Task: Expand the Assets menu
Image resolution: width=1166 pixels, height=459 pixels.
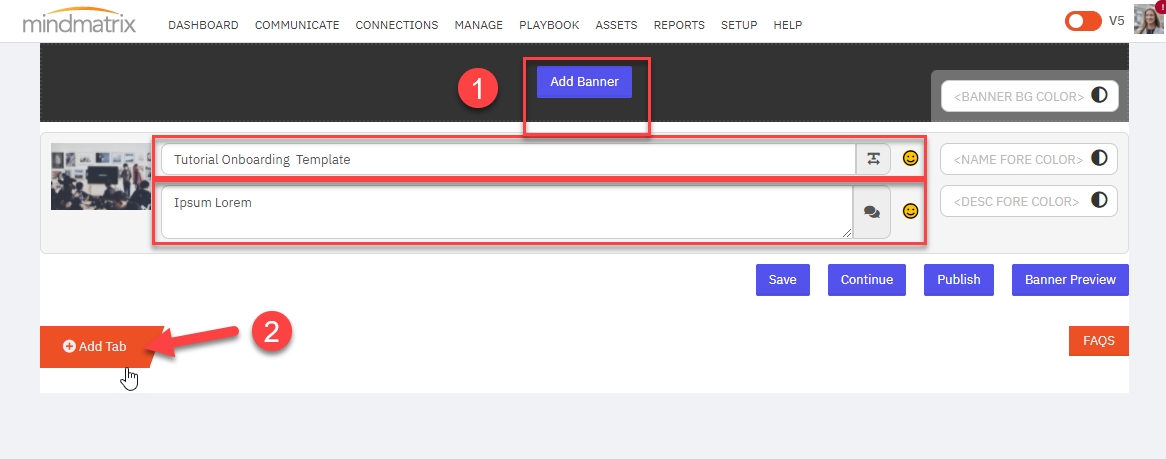Action: click(x=616, y=25)
